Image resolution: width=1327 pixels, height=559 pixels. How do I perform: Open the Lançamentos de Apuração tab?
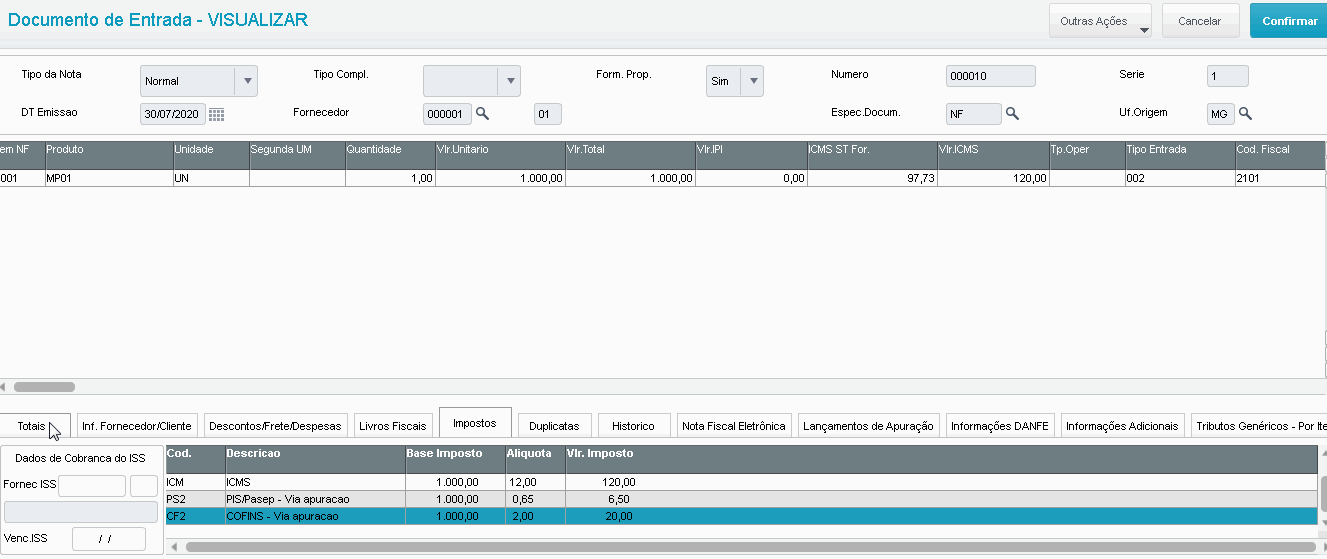pyautogui.click(x=868, y=426)
